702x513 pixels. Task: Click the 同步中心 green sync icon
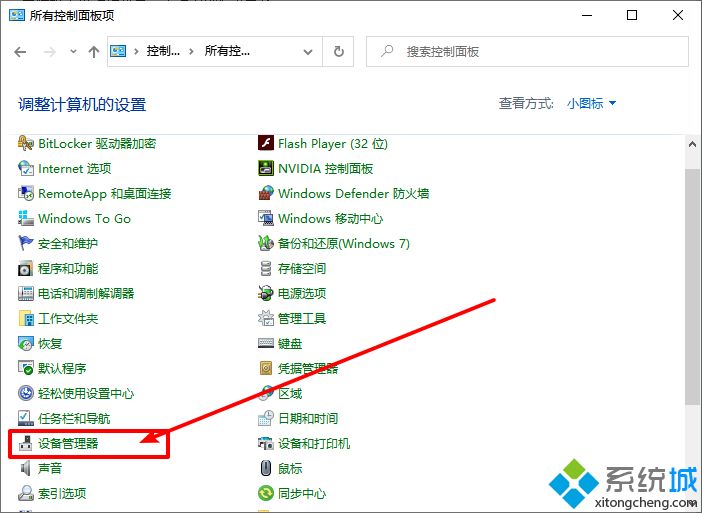[x=265, y=494]
